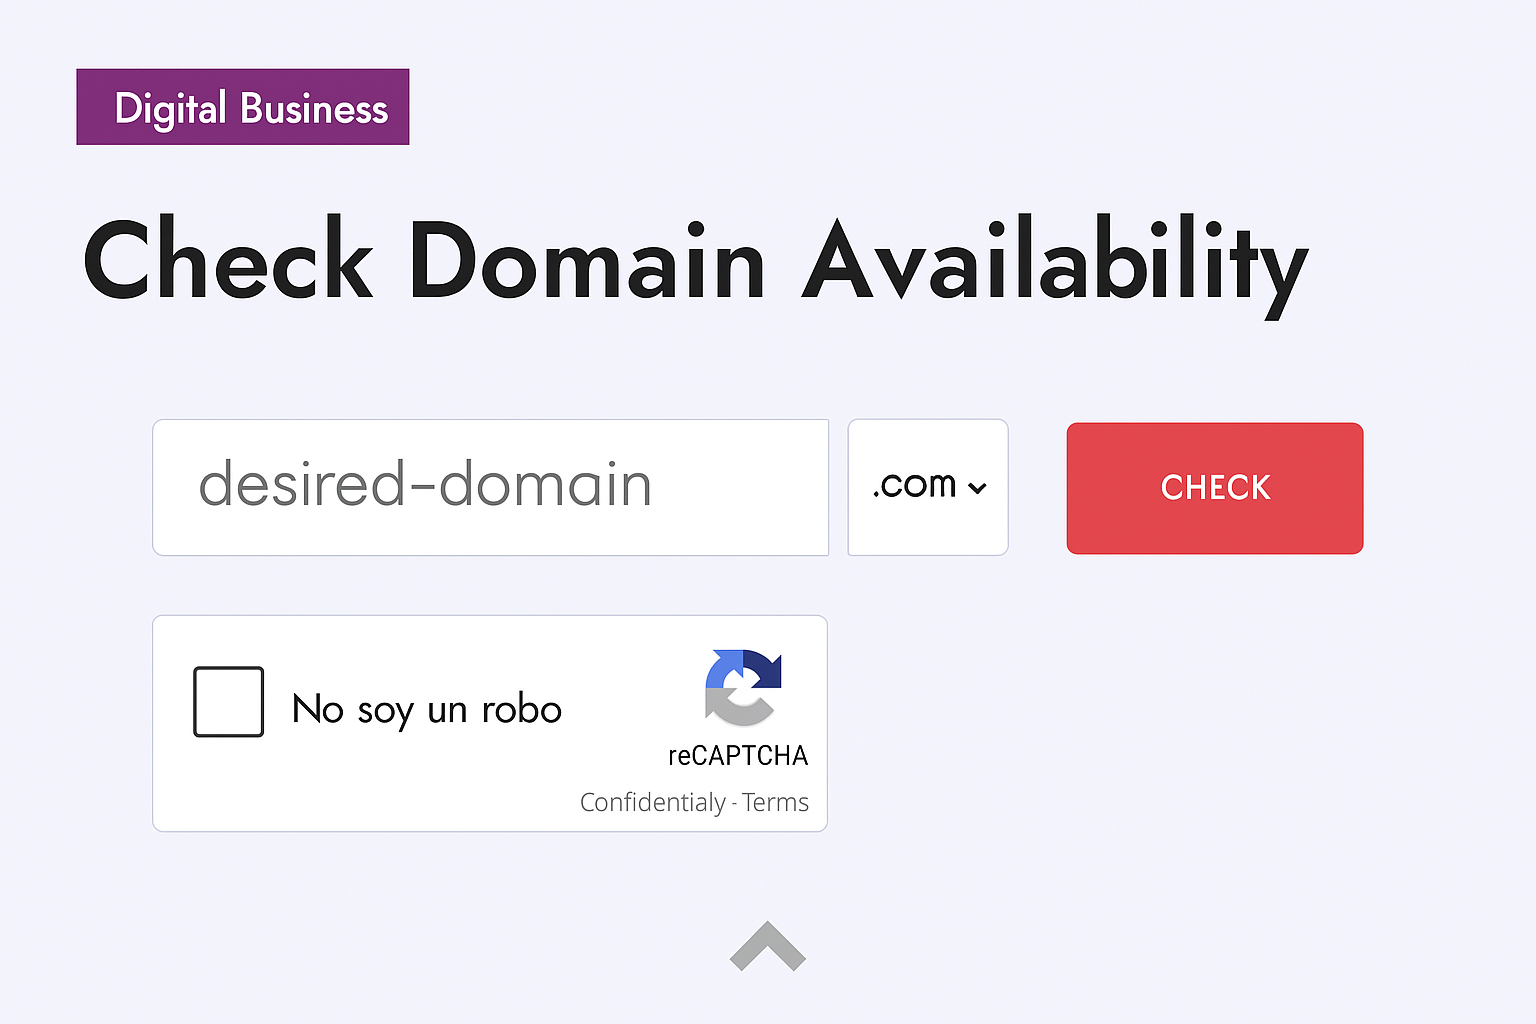Click the ".com" text in the selector
This screenshot has height=1024, width=1536.
pyautogui.click(x=914, y=485)
